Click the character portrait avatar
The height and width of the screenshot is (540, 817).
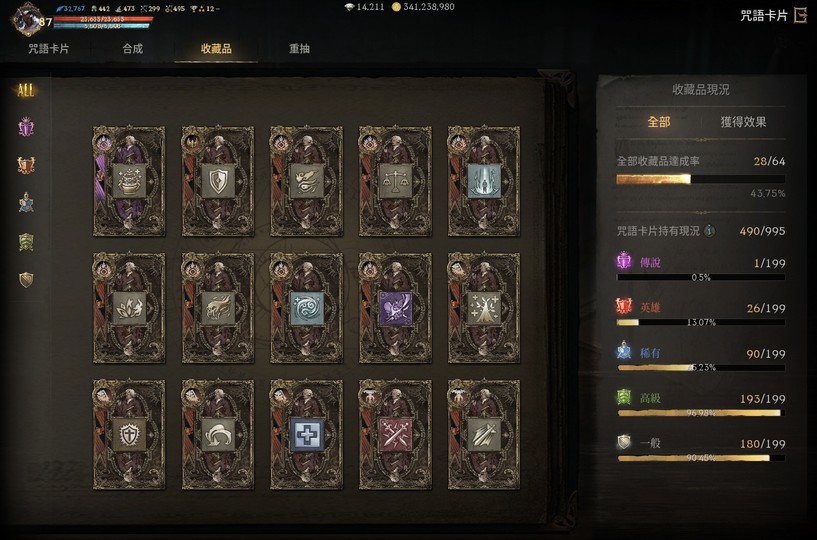[27, 19]
